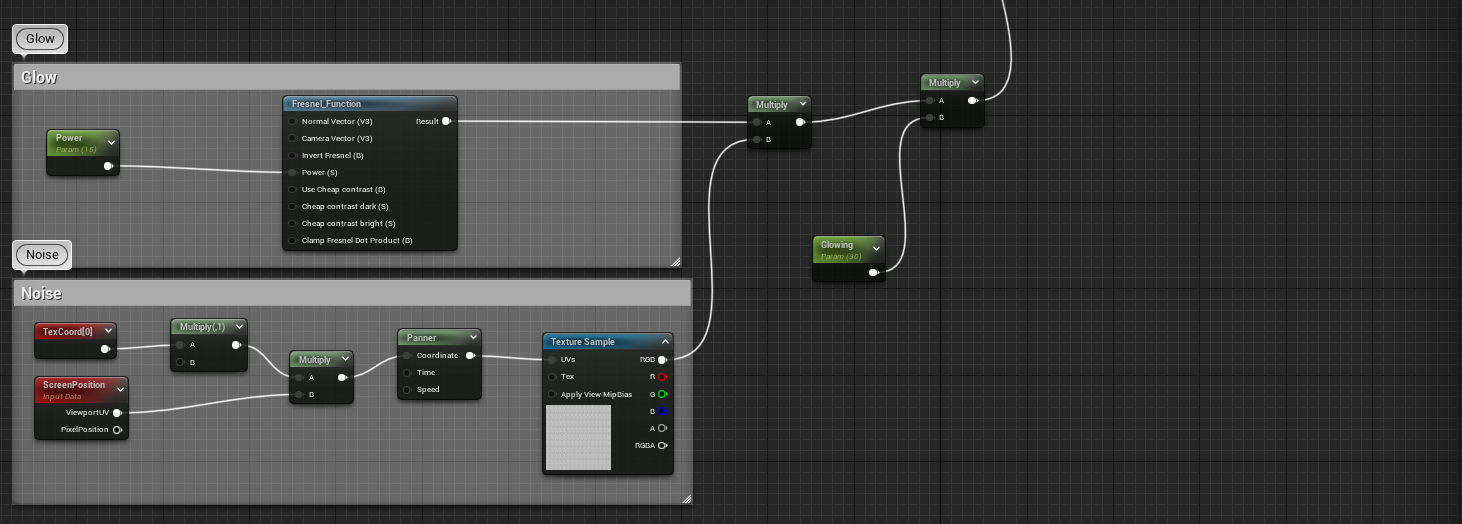Click the Panner Speed input pin

click(x=407, y=390)
